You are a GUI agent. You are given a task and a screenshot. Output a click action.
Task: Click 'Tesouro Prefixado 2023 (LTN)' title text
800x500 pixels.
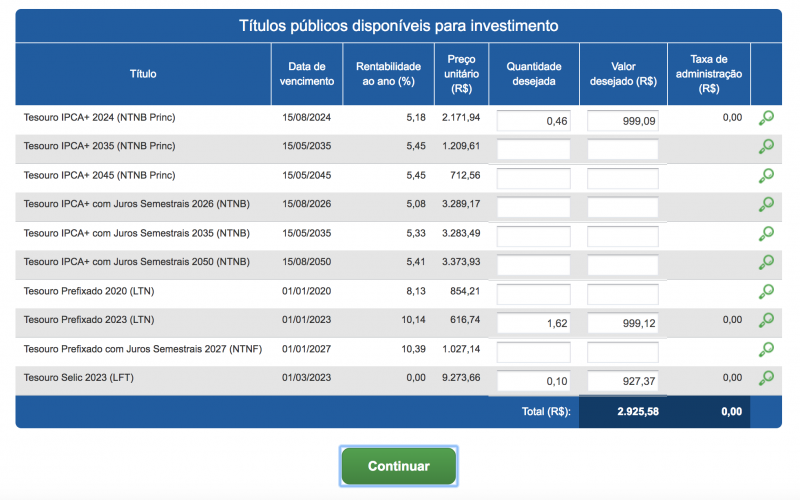[x=89, y=319]
